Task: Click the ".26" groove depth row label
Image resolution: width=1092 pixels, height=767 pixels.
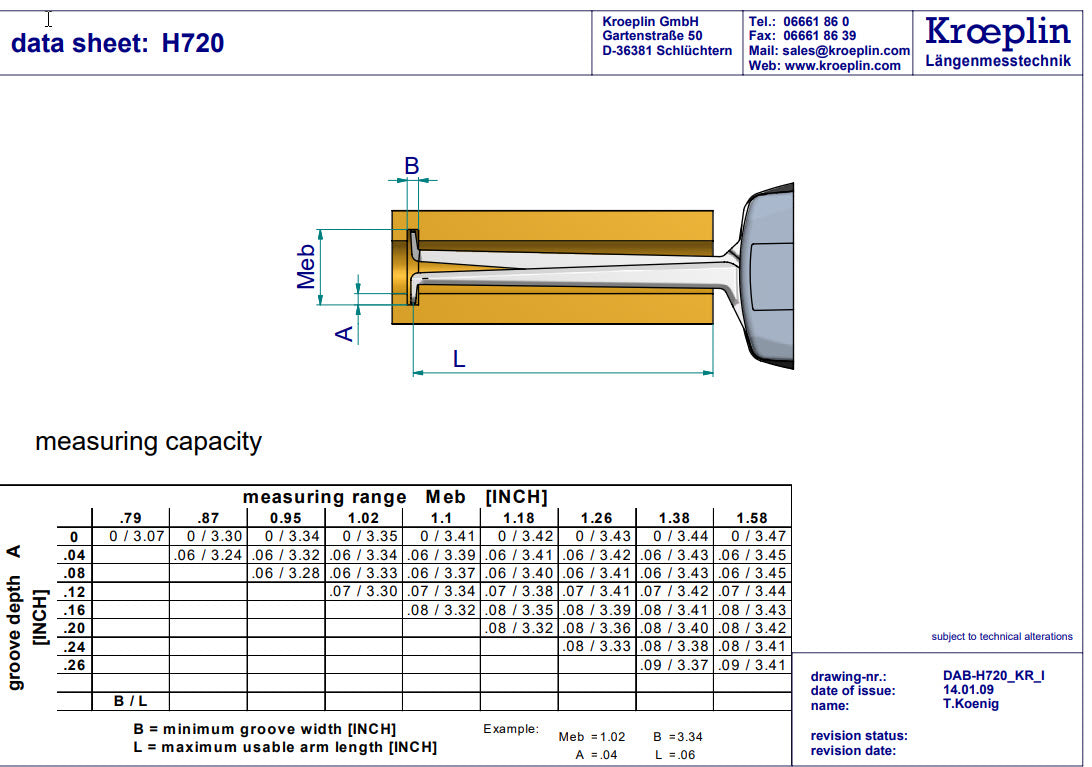Action: click(73, 665)
